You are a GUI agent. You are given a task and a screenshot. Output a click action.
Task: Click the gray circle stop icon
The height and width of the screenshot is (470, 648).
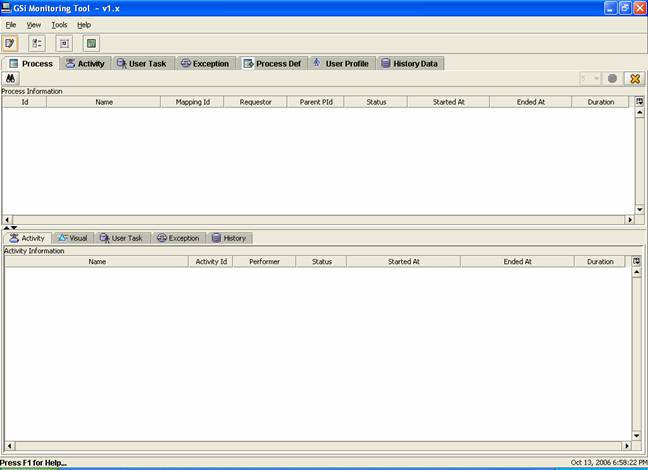click(612, 78)
